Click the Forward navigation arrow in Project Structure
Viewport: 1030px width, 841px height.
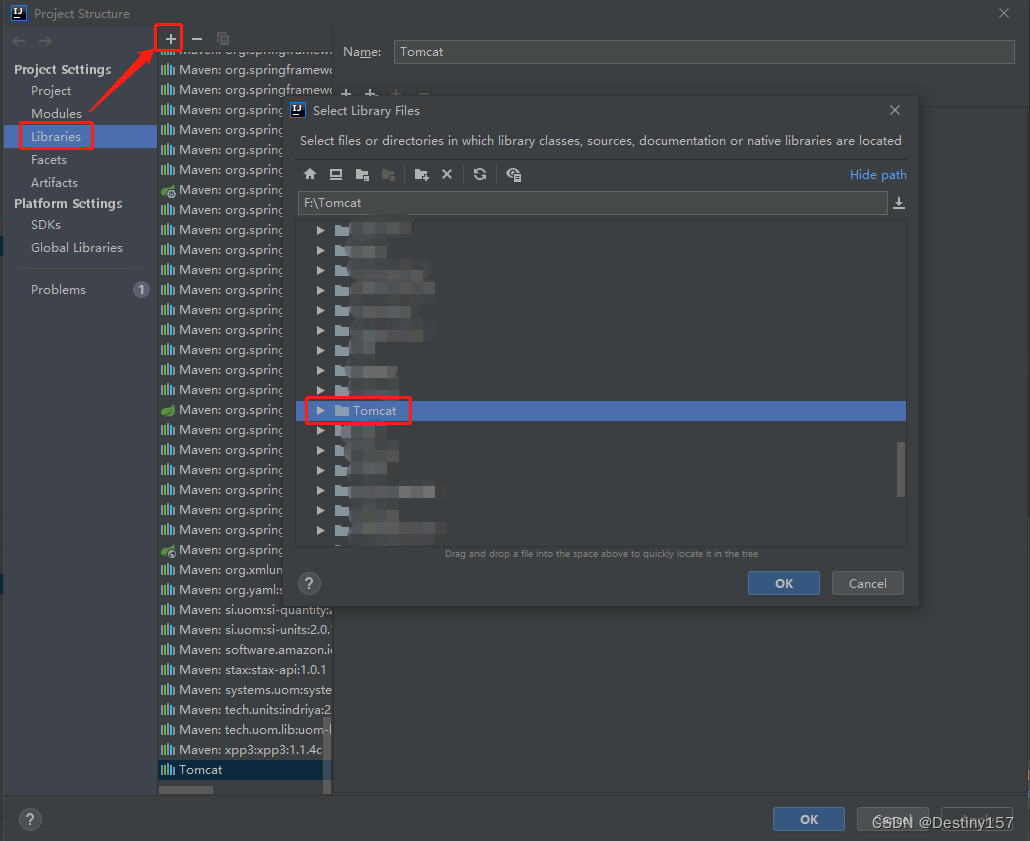45,41
